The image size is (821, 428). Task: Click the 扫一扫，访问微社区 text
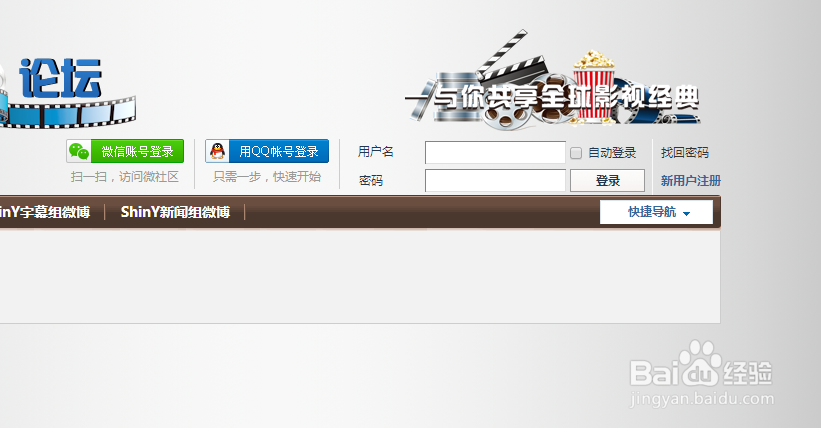(x=125, y=177)
